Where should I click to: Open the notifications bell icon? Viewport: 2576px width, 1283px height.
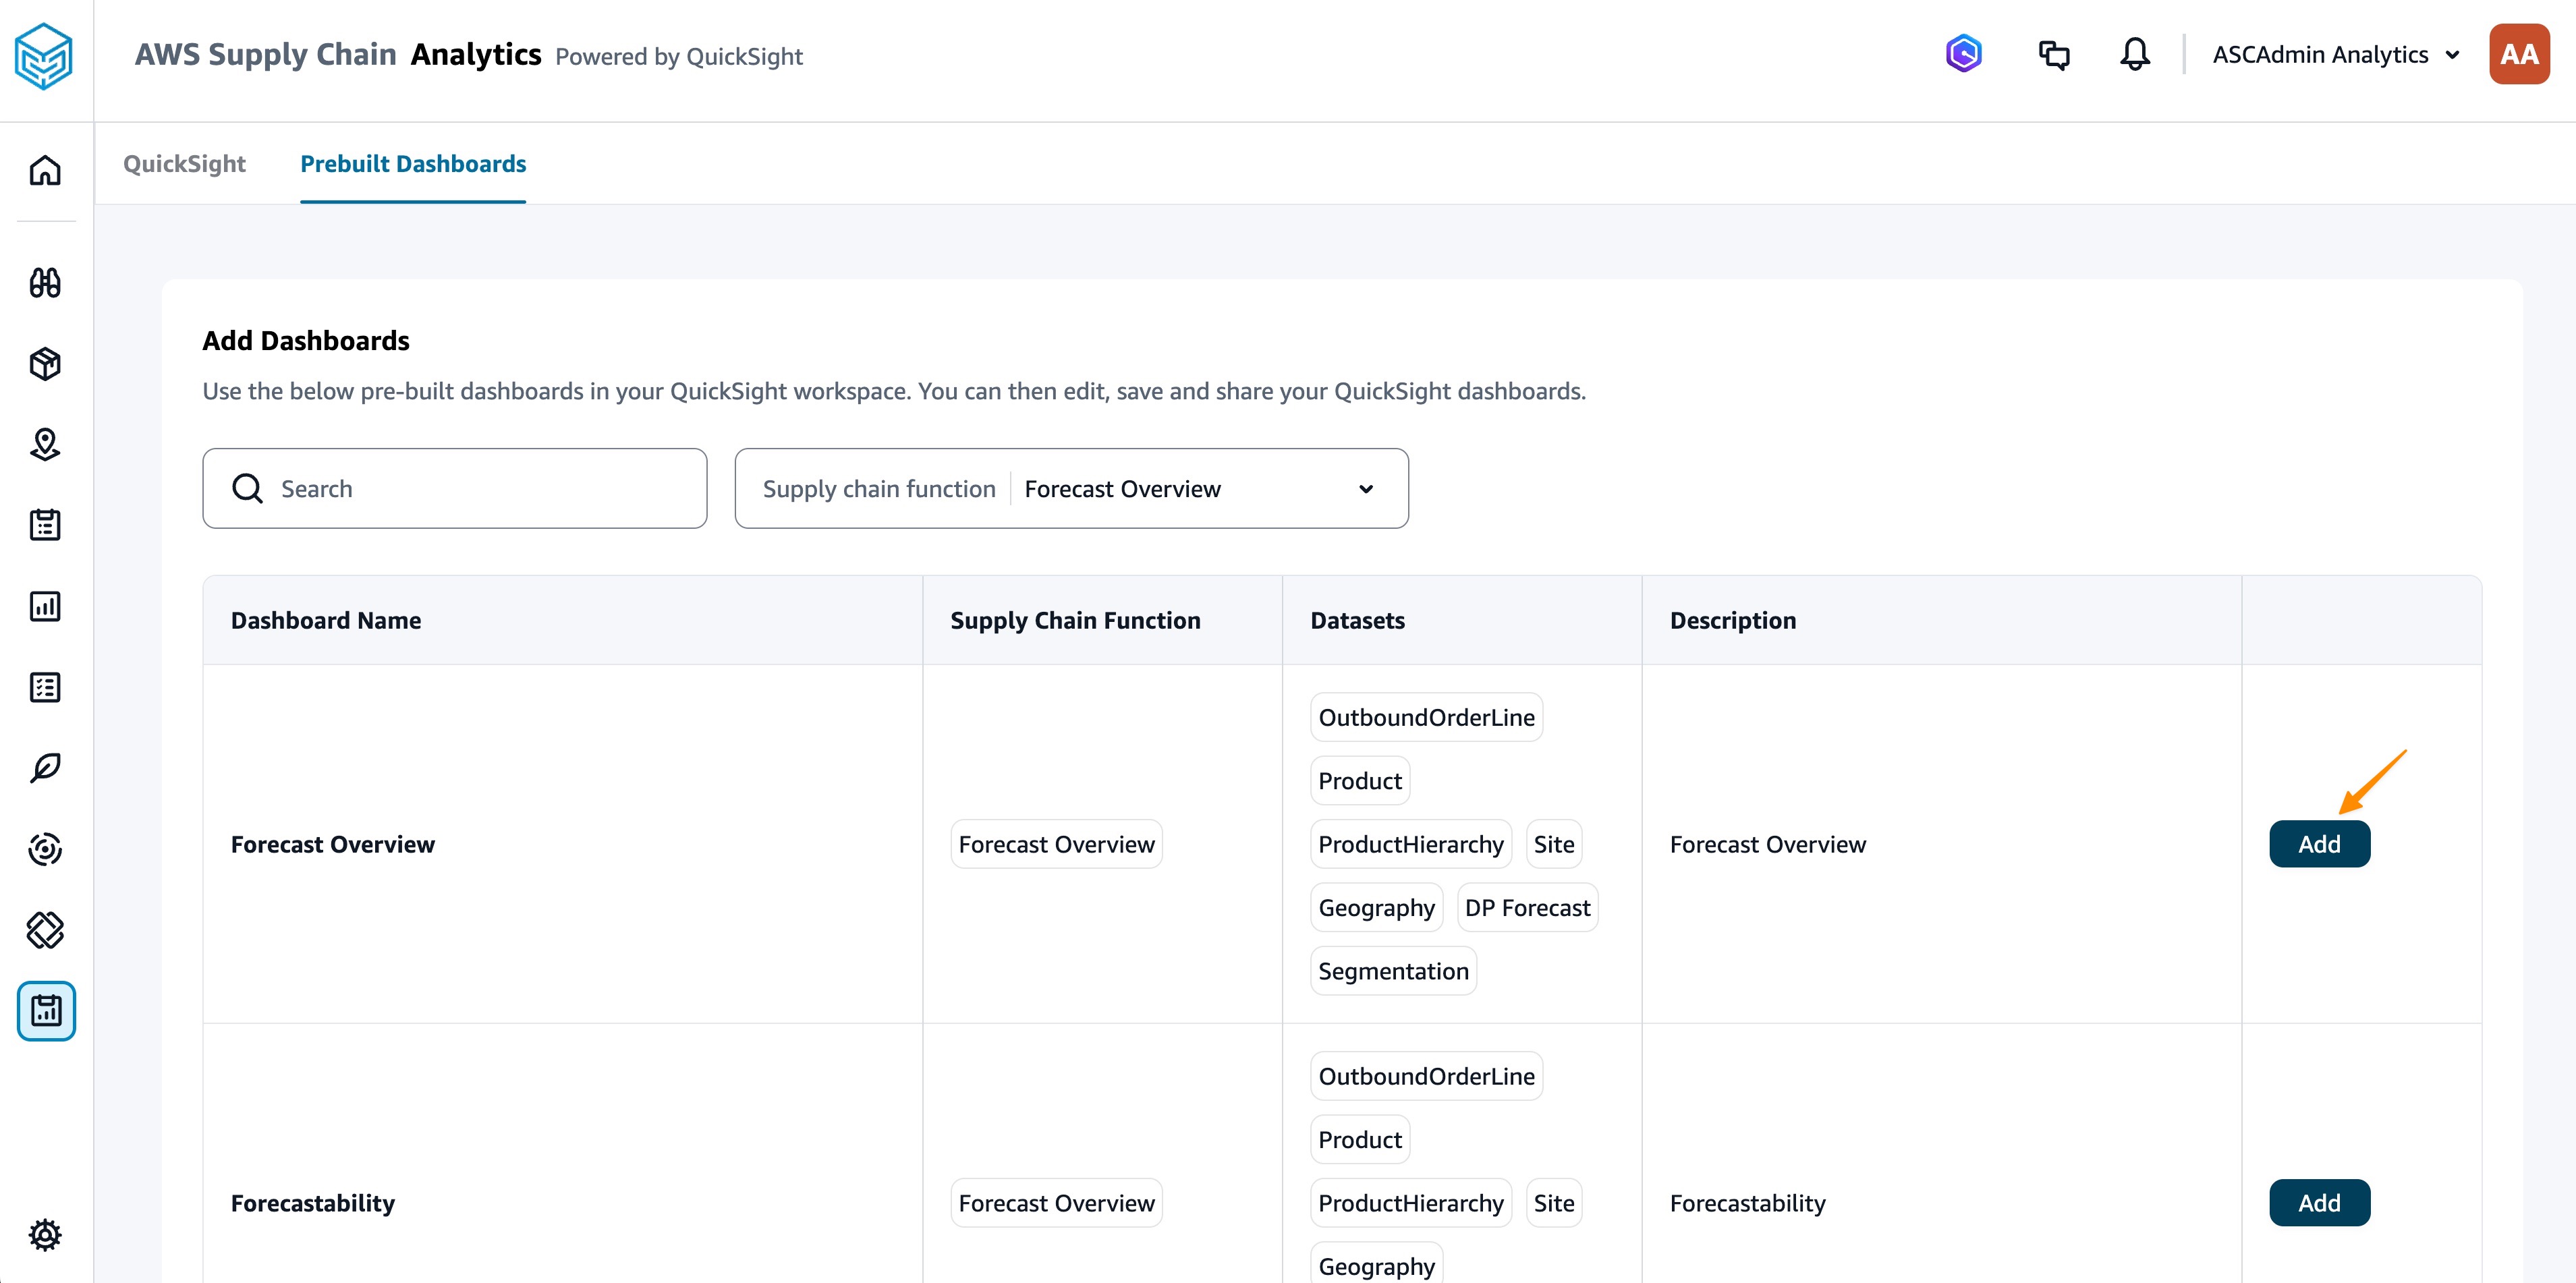coord(2135,54)
